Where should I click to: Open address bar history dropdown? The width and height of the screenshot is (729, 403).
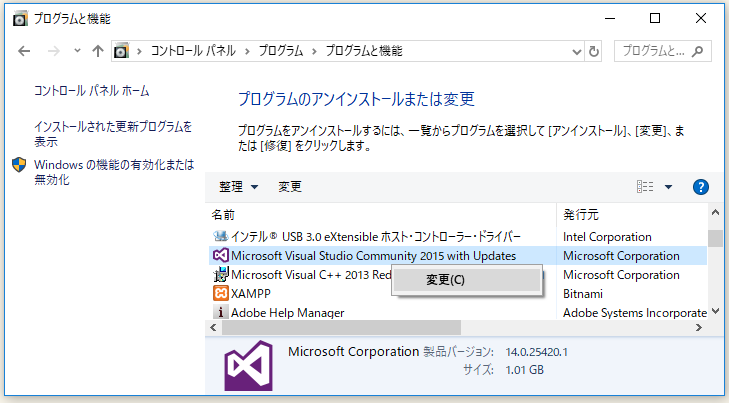click(x=578, y=51)
